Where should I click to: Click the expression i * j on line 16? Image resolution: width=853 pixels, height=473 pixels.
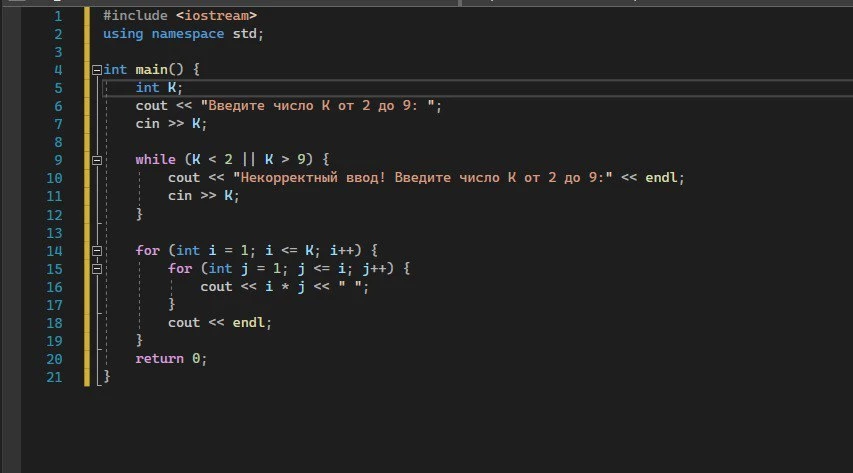coord(285,286)
